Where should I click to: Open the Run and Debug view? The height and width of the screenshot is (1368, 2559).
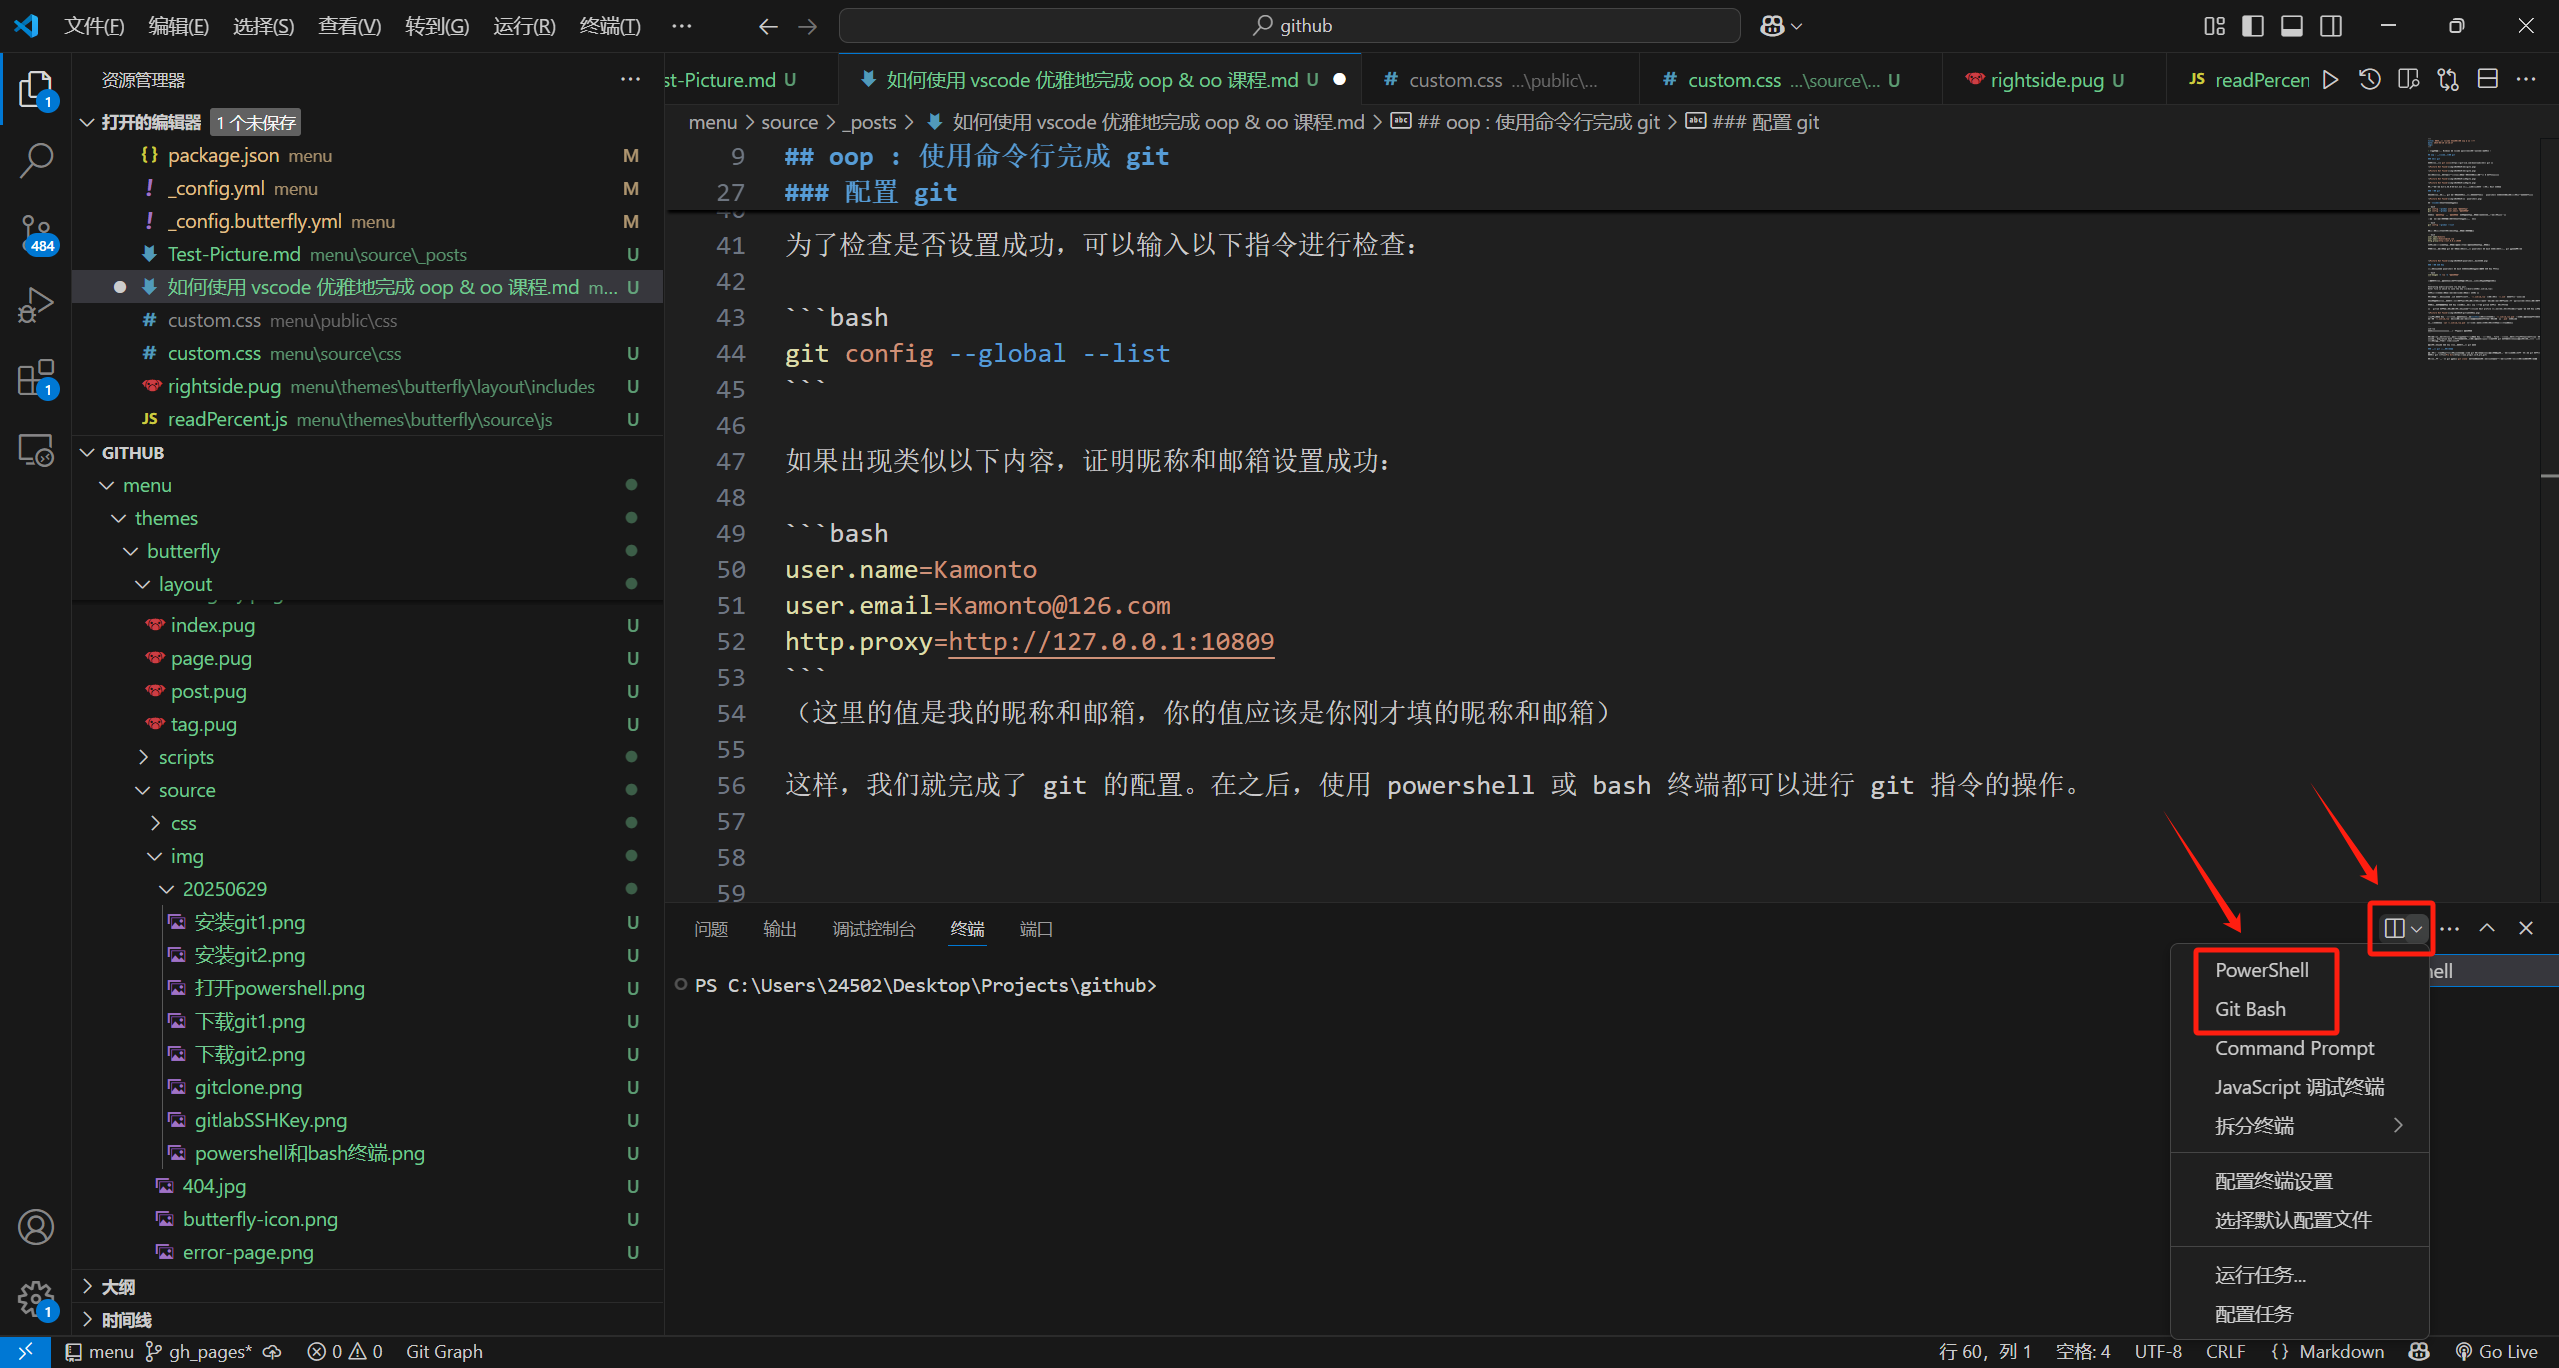pos(36,305)
